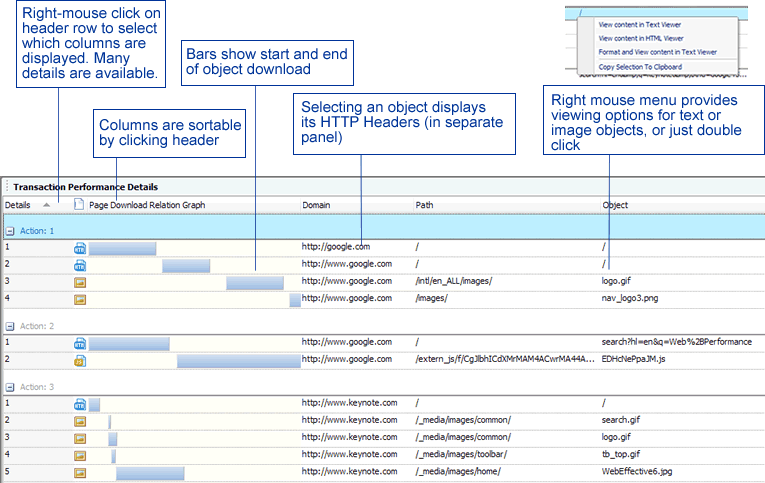The width and height of the screenshot is (765, 483).
Task: Choose View content in HTML Viewer
Action: point(641,38)
